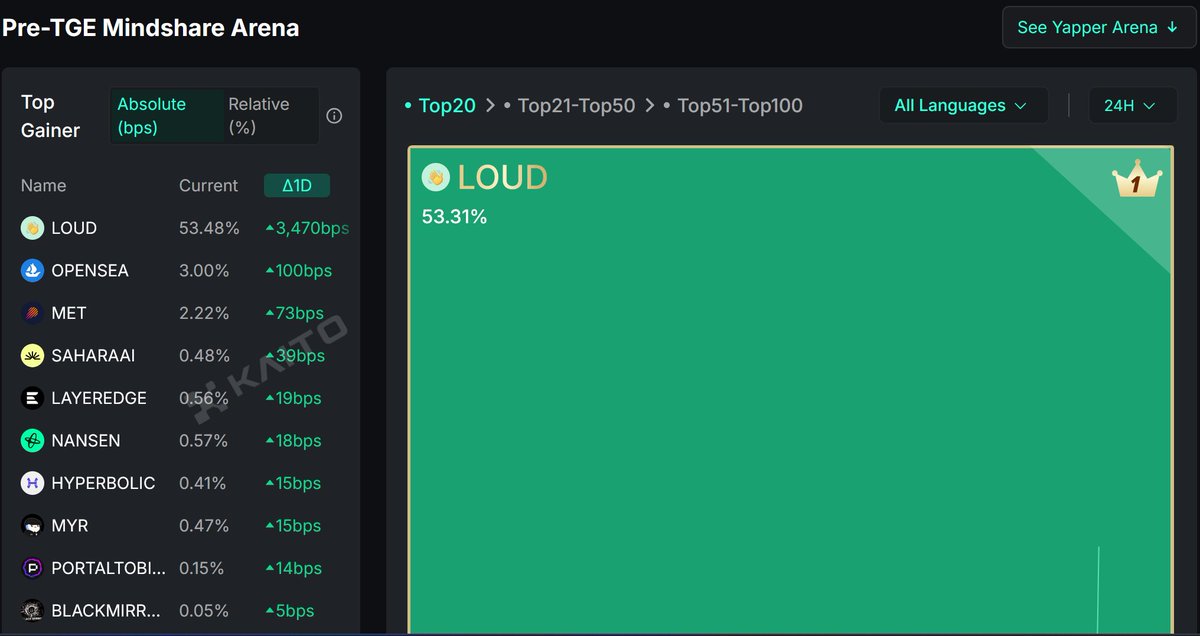This screenshot has width=1200, height=636.
Task: Click the 73bps change for MET
Action: click(293, 313)
